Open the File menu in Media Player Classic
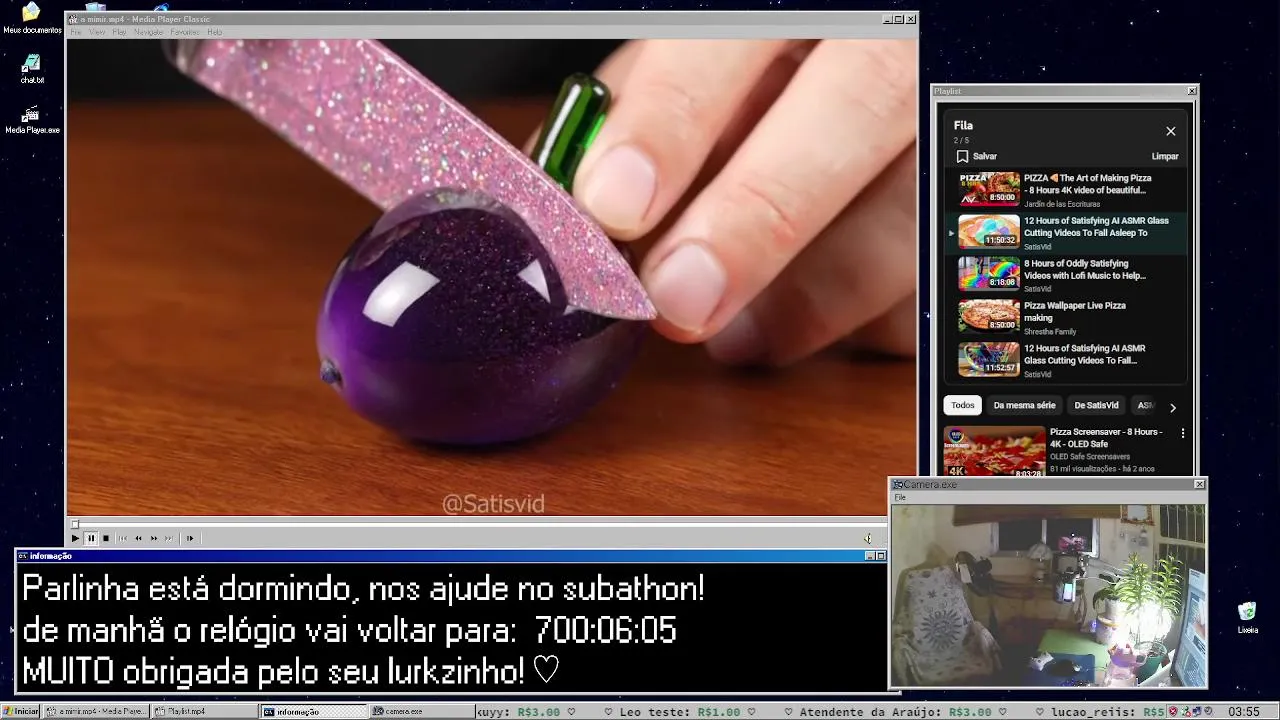 (76, 32)
